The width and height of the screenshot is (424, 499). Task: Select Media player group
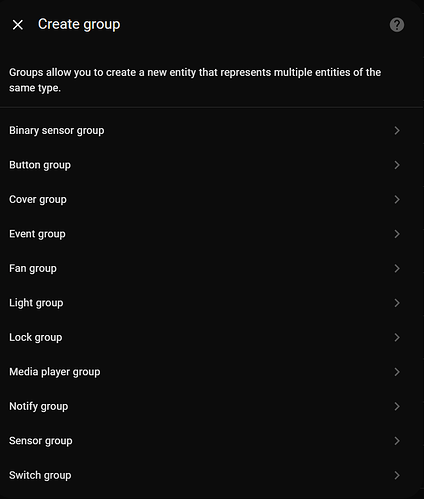click(x=212, y=372)
